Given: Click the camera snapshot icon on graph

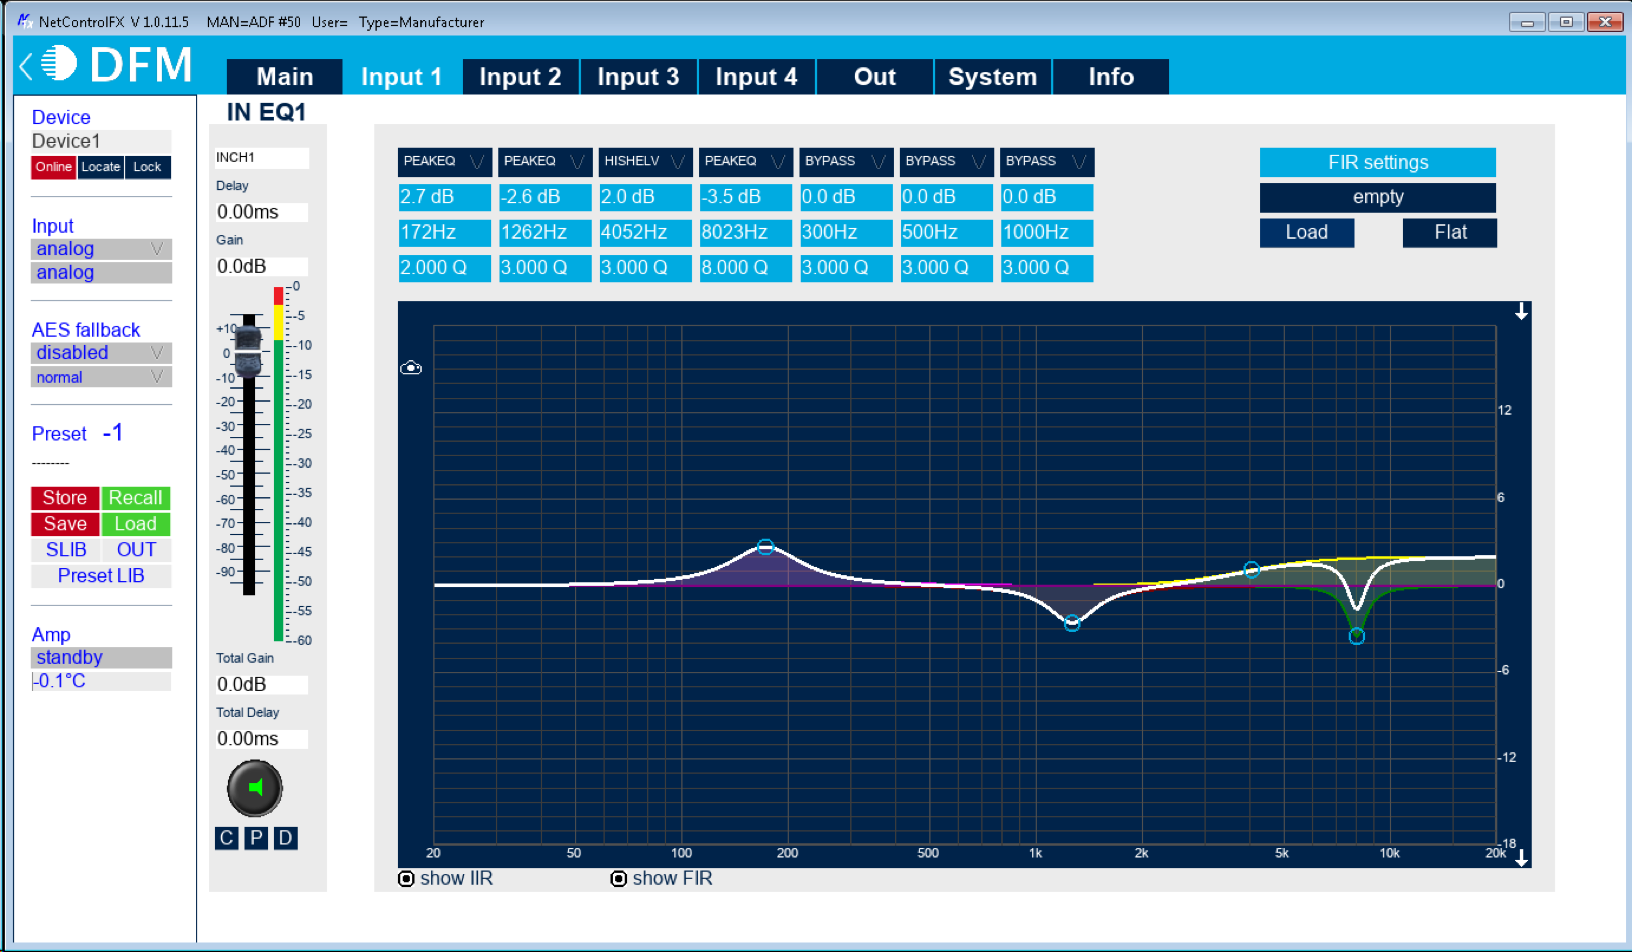Looking at the screenshot, I should click(x=411, y=368).
